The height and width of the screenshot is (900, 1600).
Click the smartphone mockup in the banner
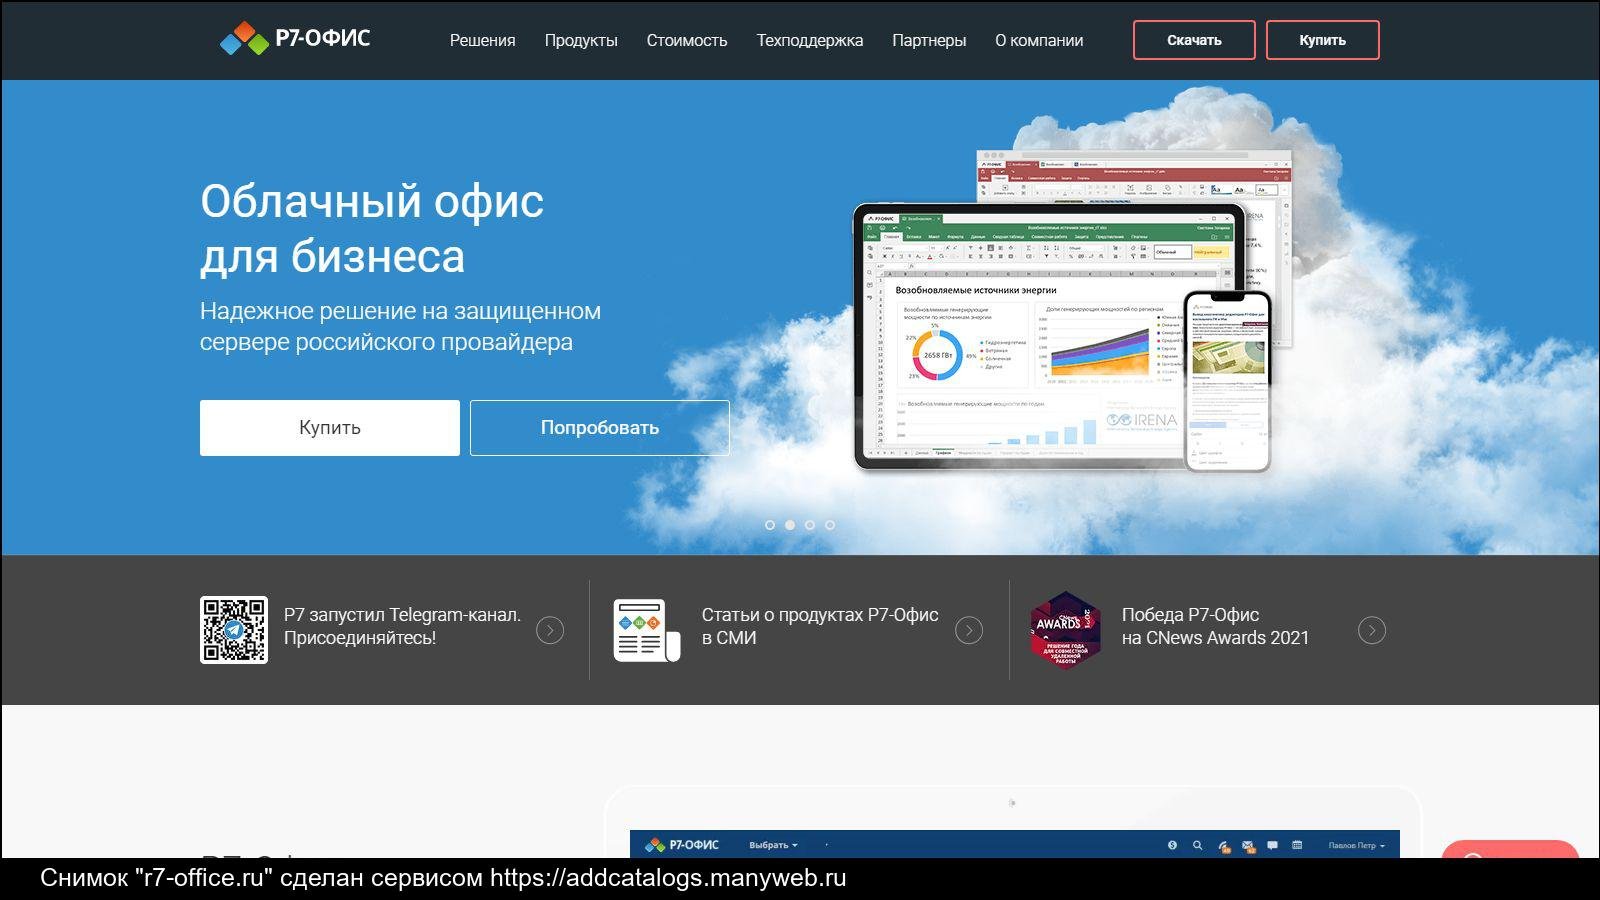coord(1228,380)
